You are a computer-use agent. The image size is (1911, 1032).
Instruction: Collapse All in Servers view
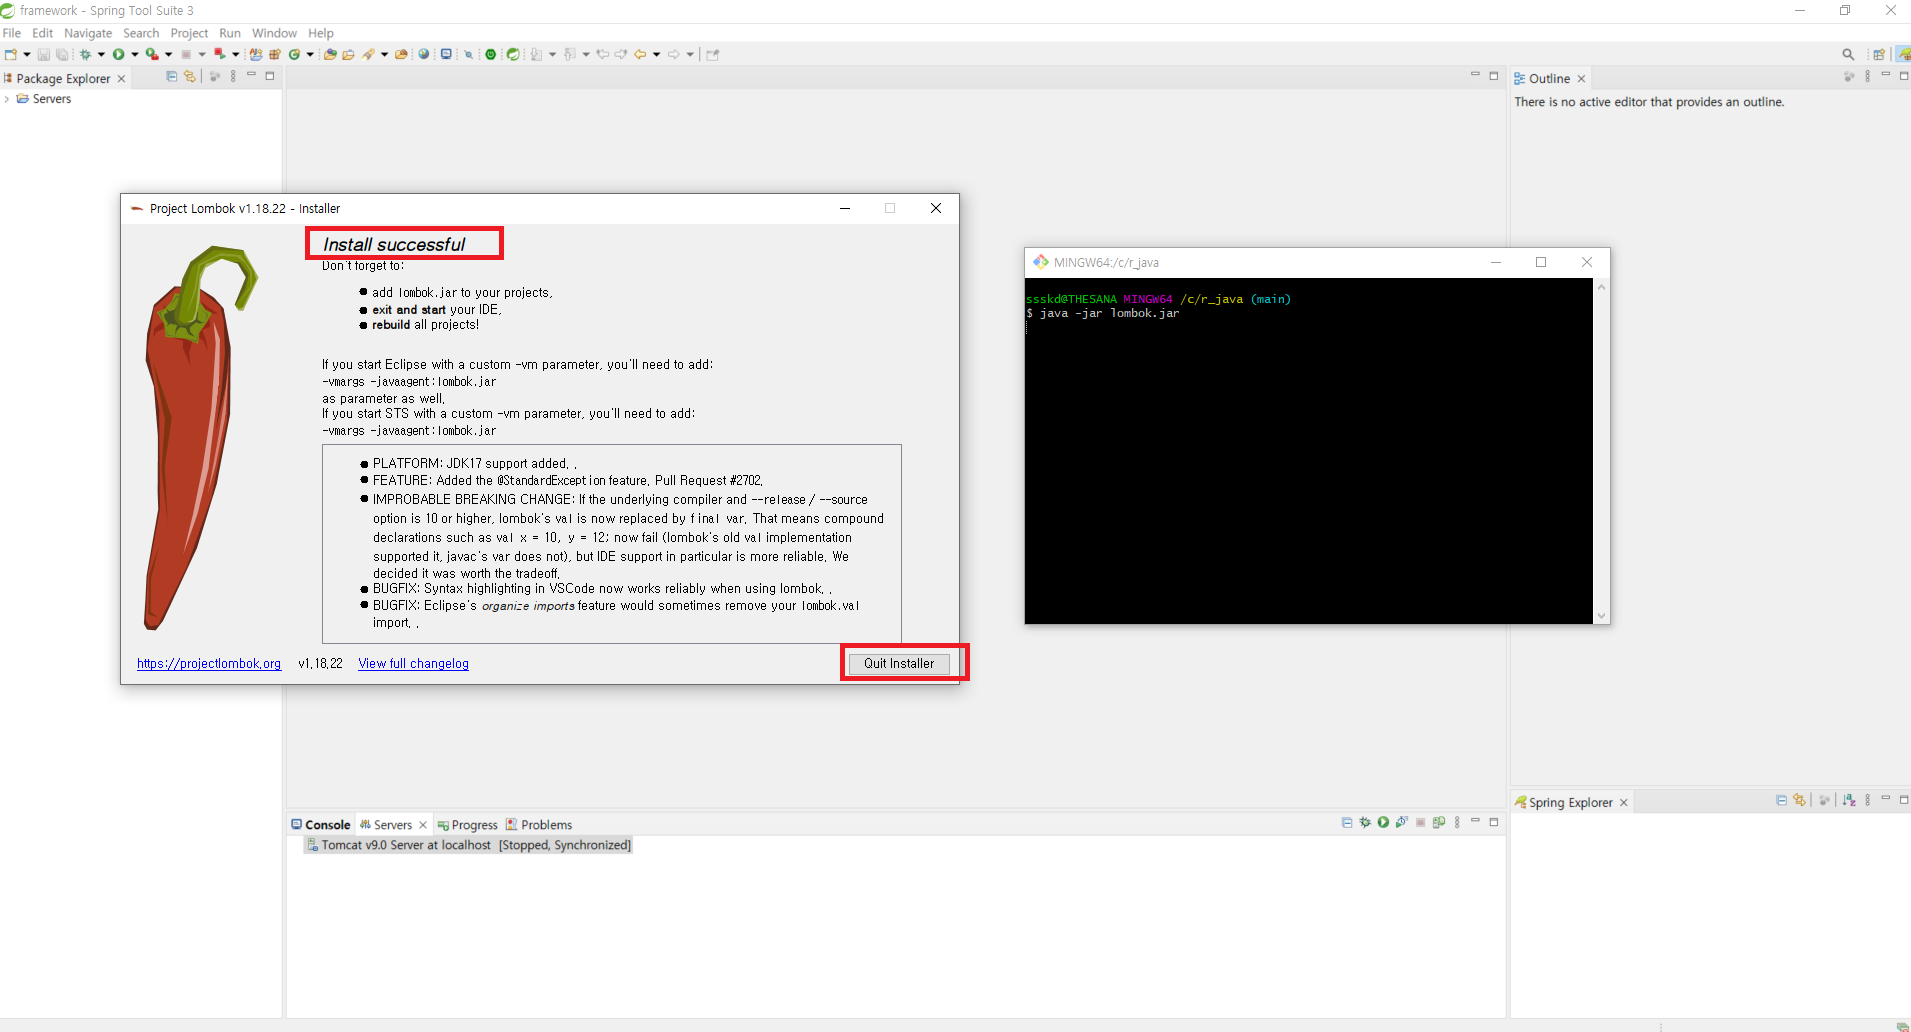pos(1347,822)
